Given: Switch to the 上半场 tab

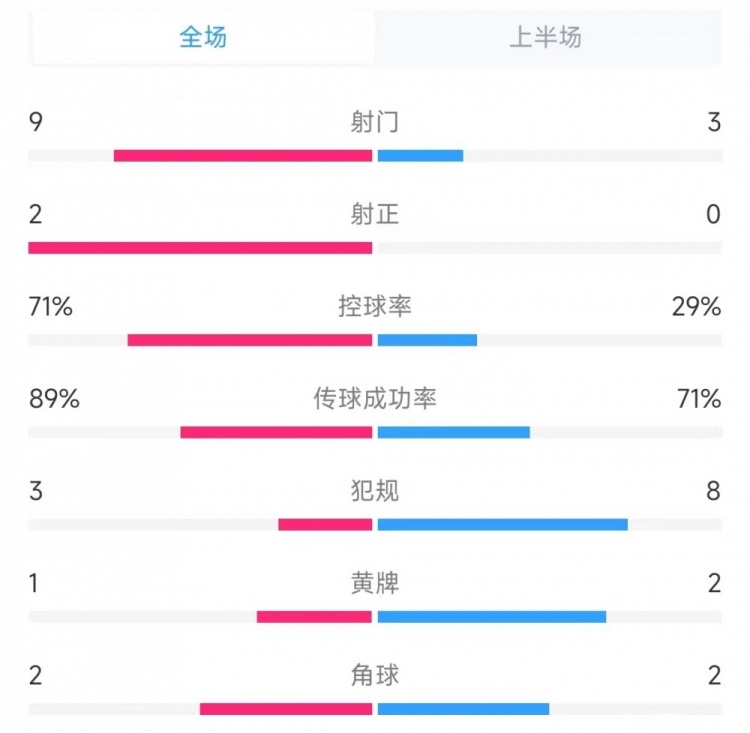Looking at the screenshot, I should [546, 37].
